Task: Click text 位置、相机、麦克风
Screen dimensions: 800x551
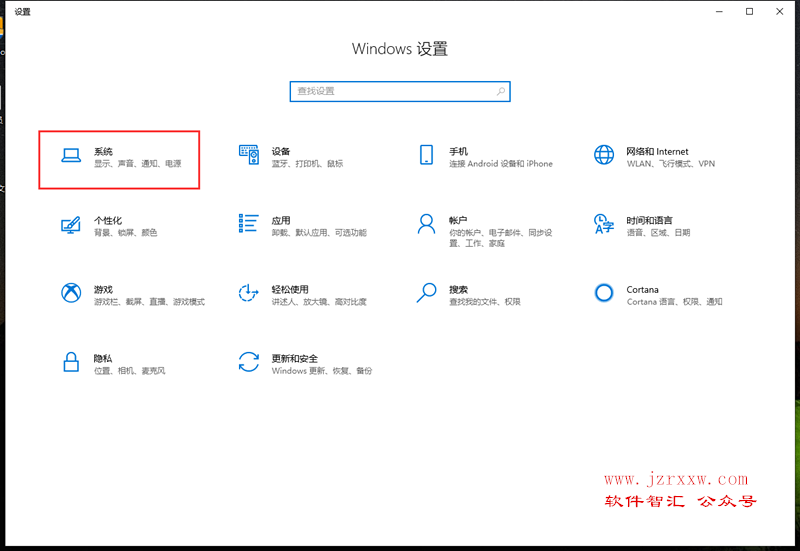Action: pyautogui.click(x=130, y=370)
